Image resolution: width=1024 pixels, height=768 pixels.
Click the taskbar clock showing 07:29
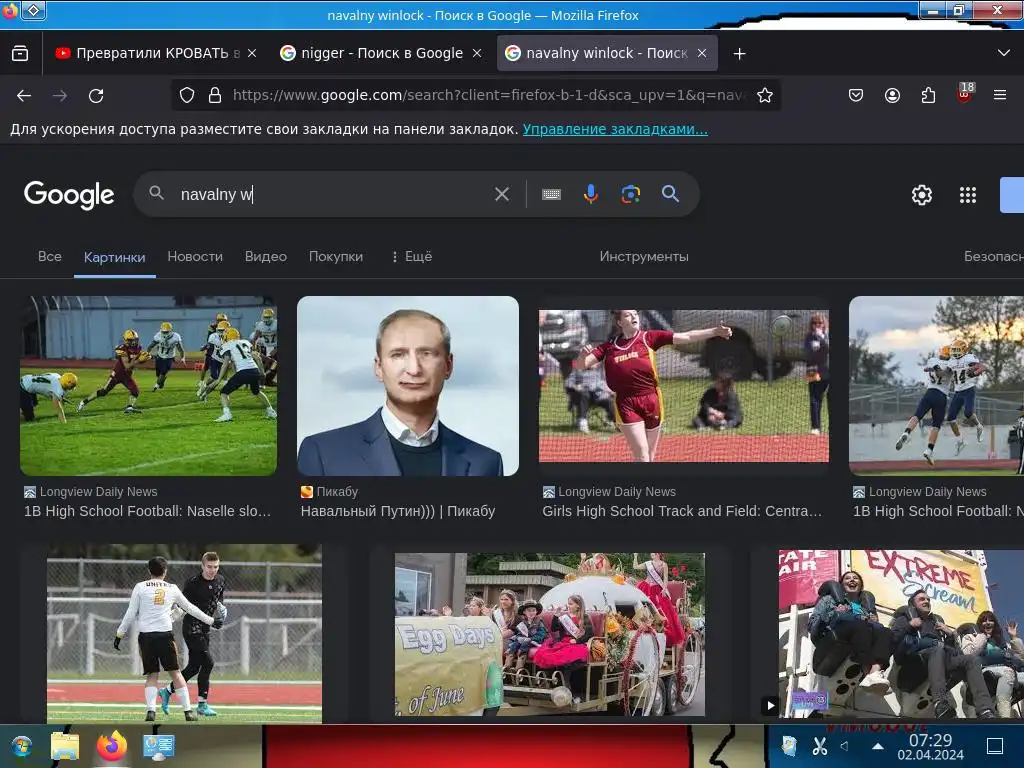tap(930, 746)
